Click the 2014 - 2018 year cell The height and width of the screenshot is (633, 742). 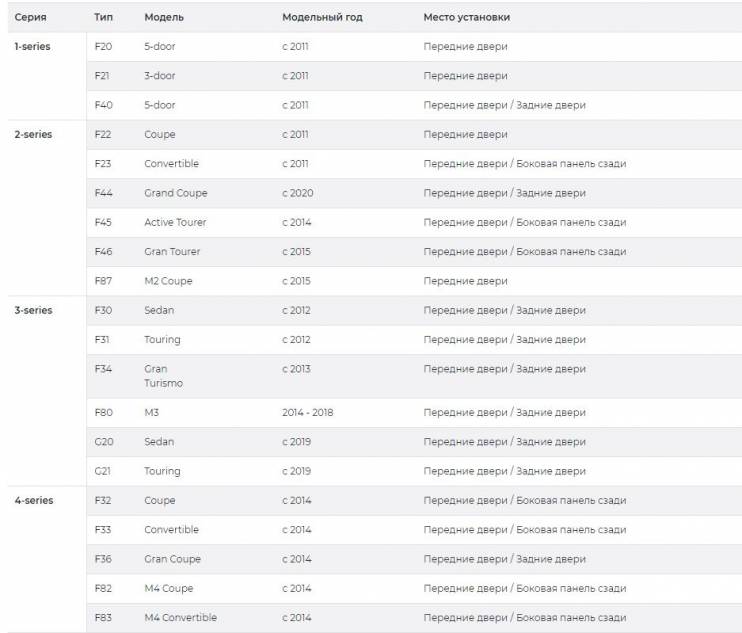308,413
